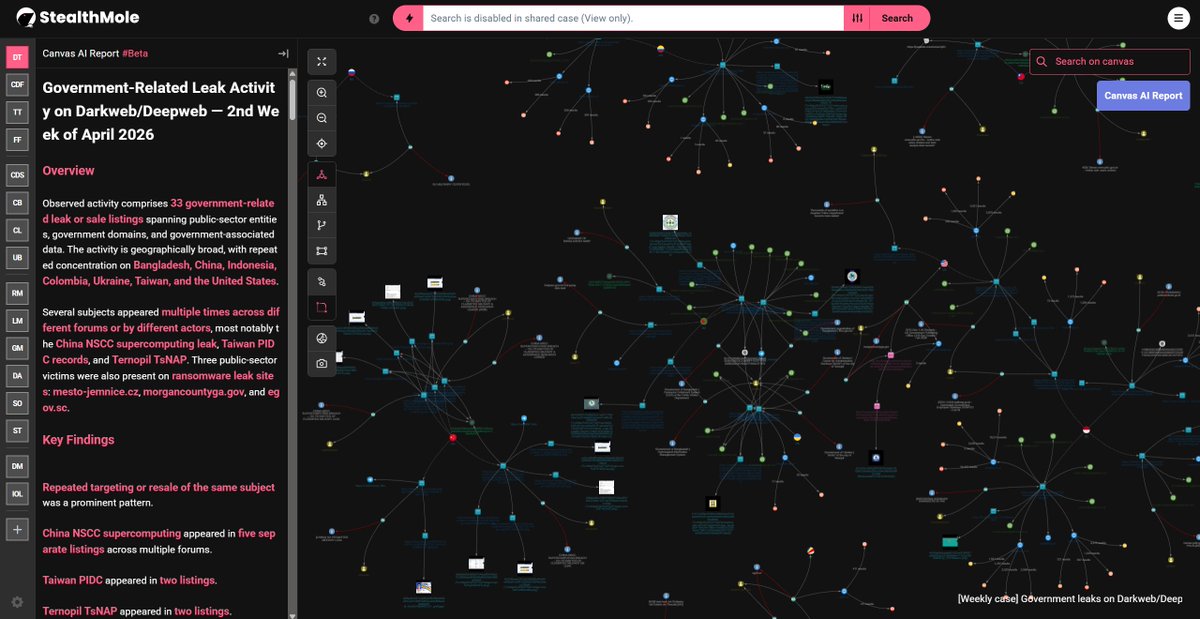
Task: Click the StealthMole logo
Action: click(77, 17)
